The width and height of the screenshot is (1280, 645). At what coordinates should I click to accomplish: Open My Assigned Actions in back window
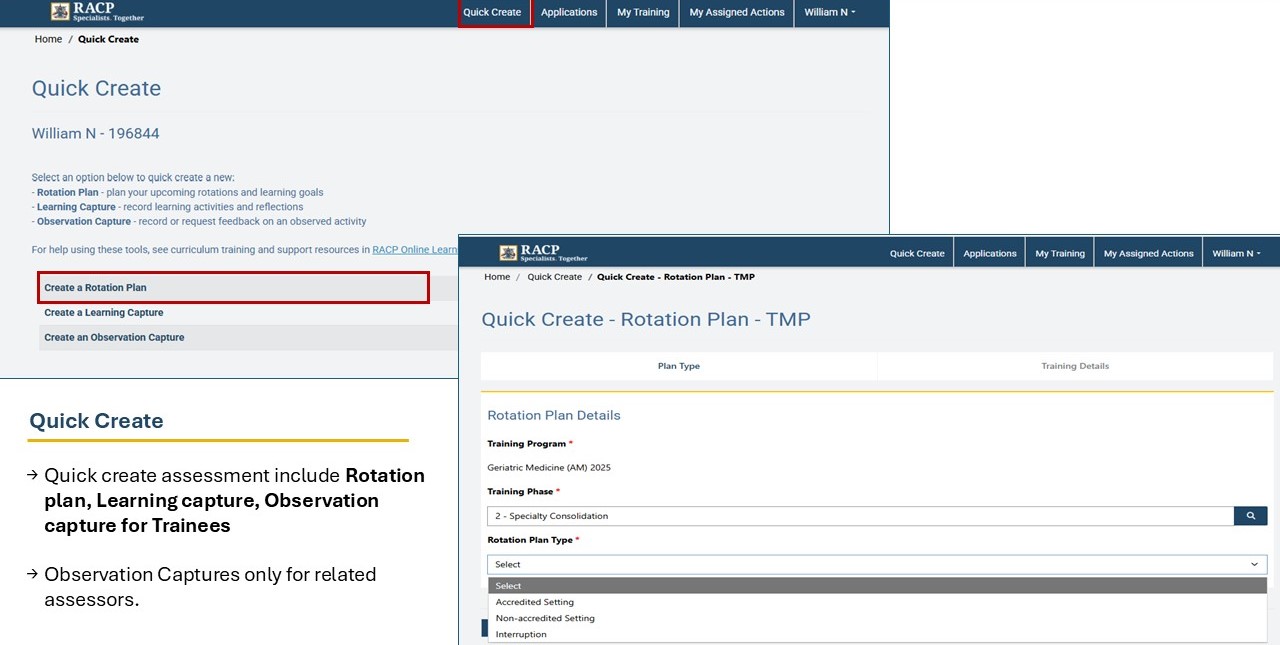[x=737, y=12]
